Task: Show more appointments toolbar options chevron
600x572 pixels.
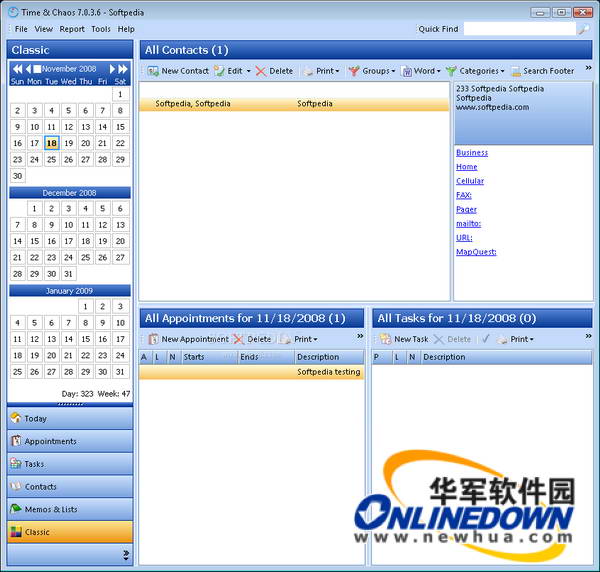Action: [360, 336]
